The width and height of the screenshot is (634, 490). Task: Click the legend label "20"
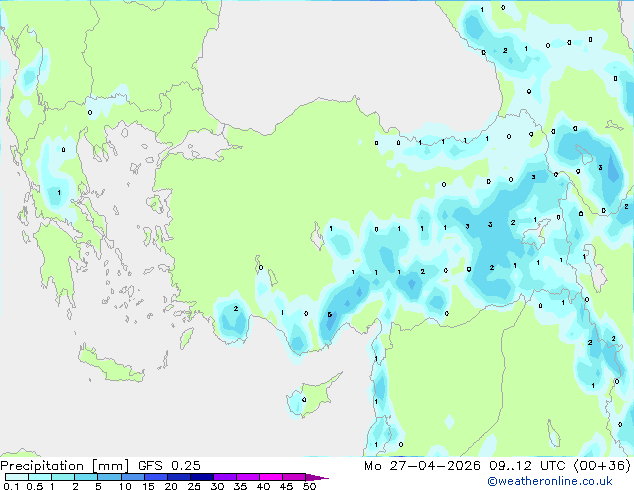[171, 486]
